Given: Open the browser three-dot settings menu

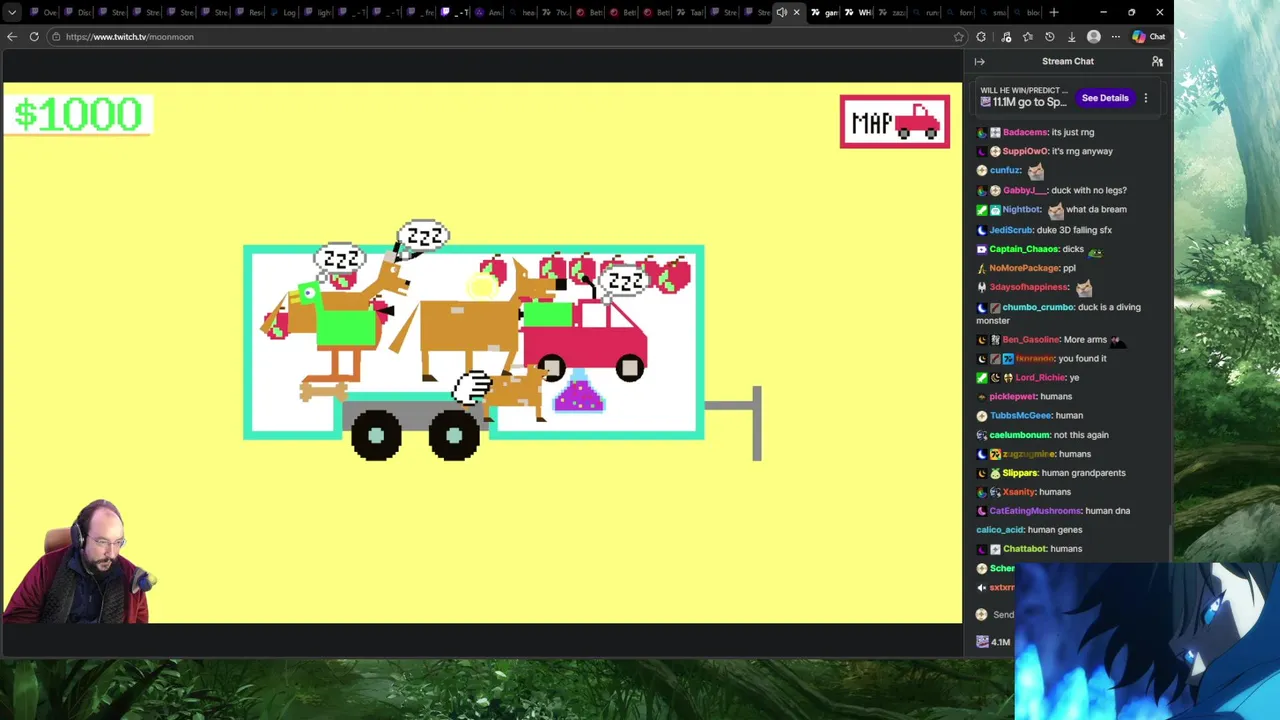Looking at the screenshot, I should tap(1115, 37).
